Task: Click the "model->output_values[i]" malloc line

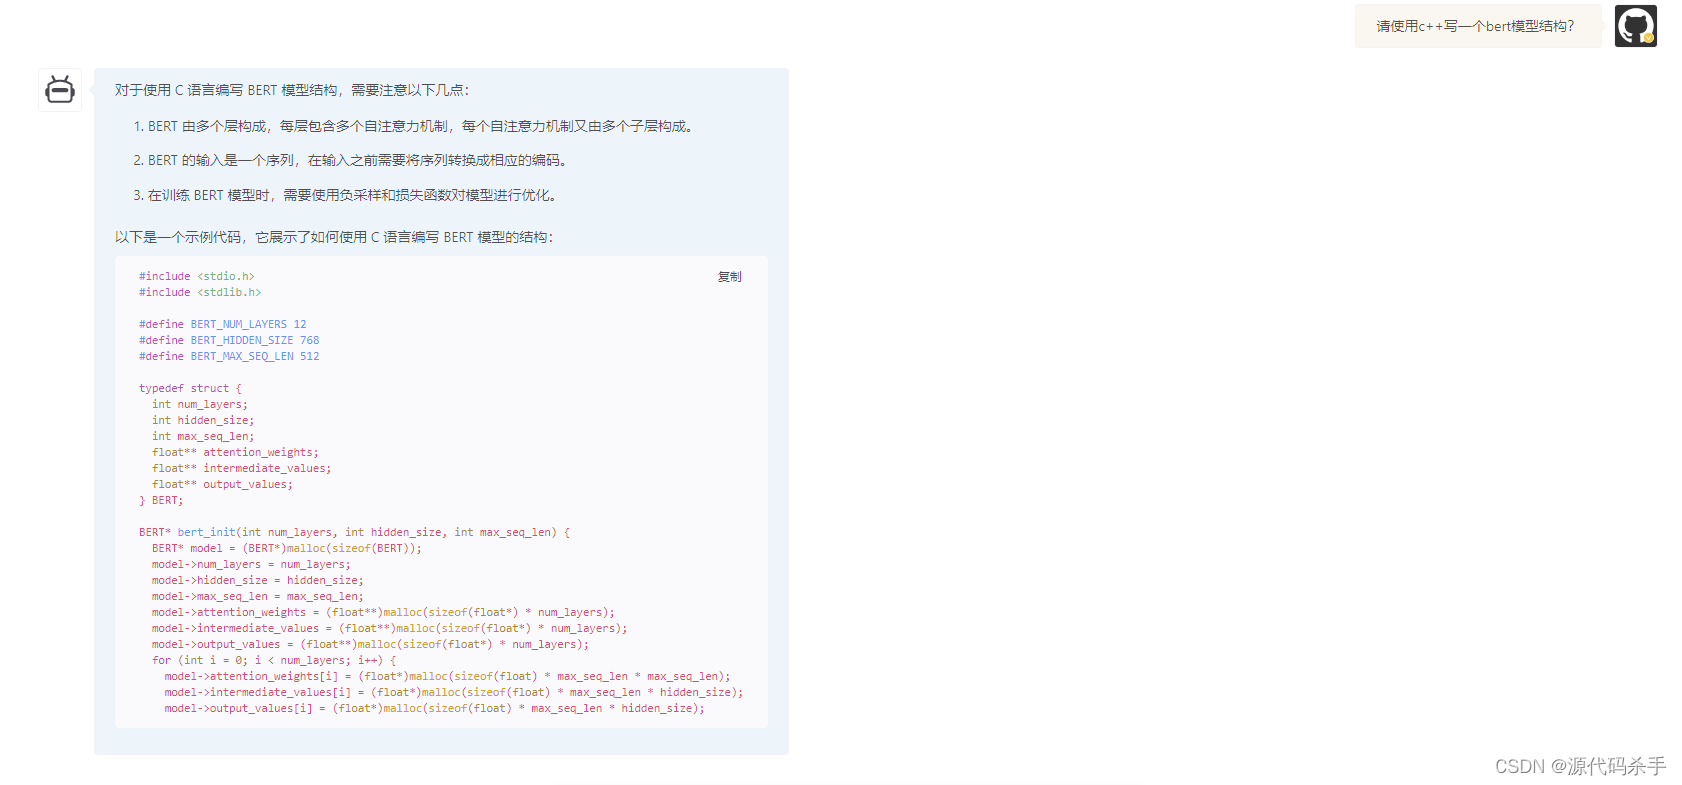Action: coord(435,708)
